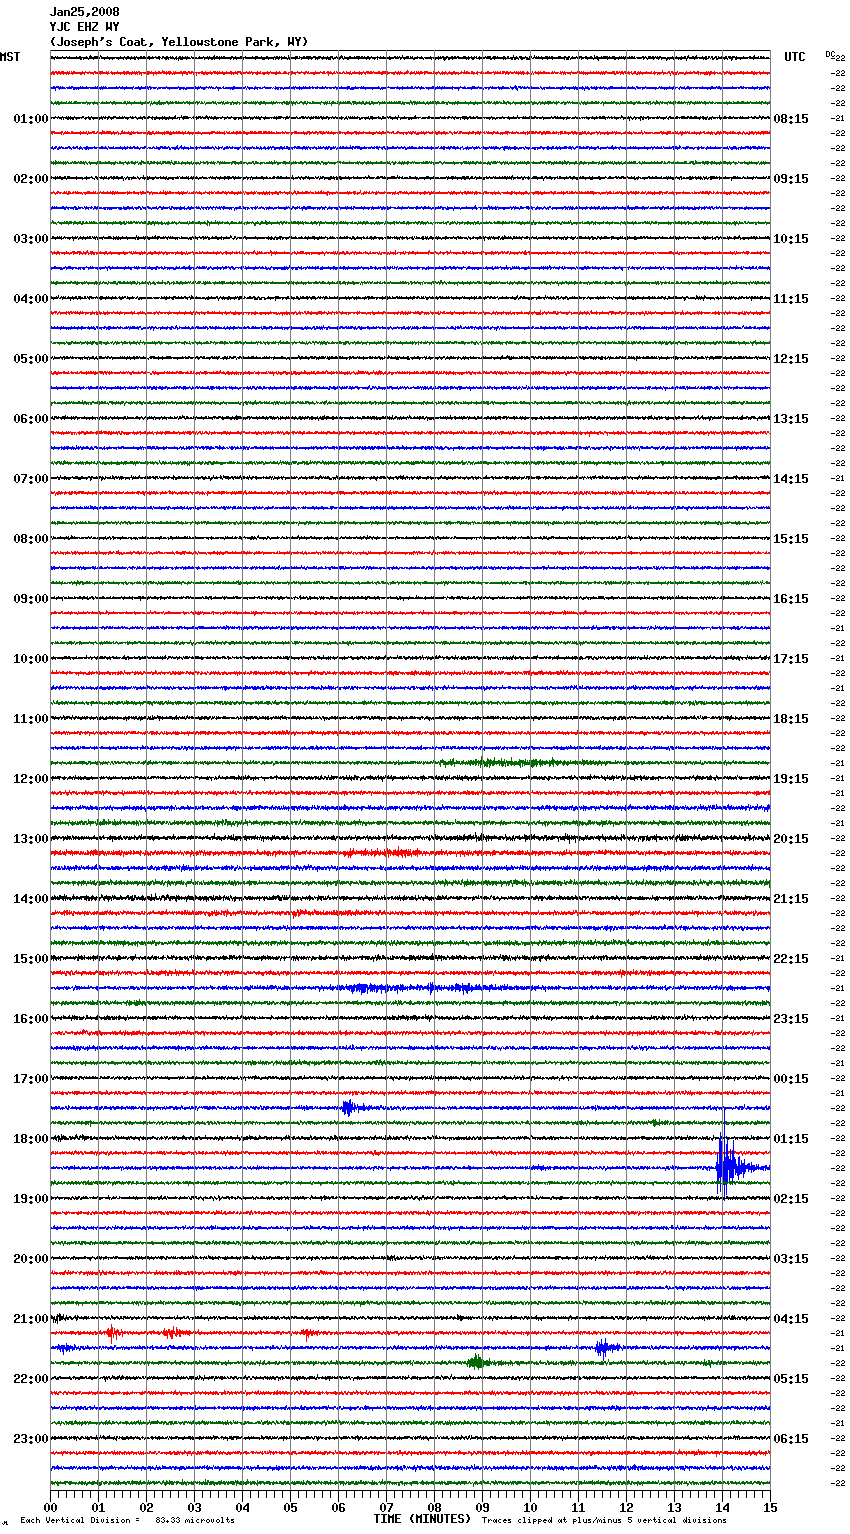Click the 16:15 UTC time label

(x=791, y=599)
